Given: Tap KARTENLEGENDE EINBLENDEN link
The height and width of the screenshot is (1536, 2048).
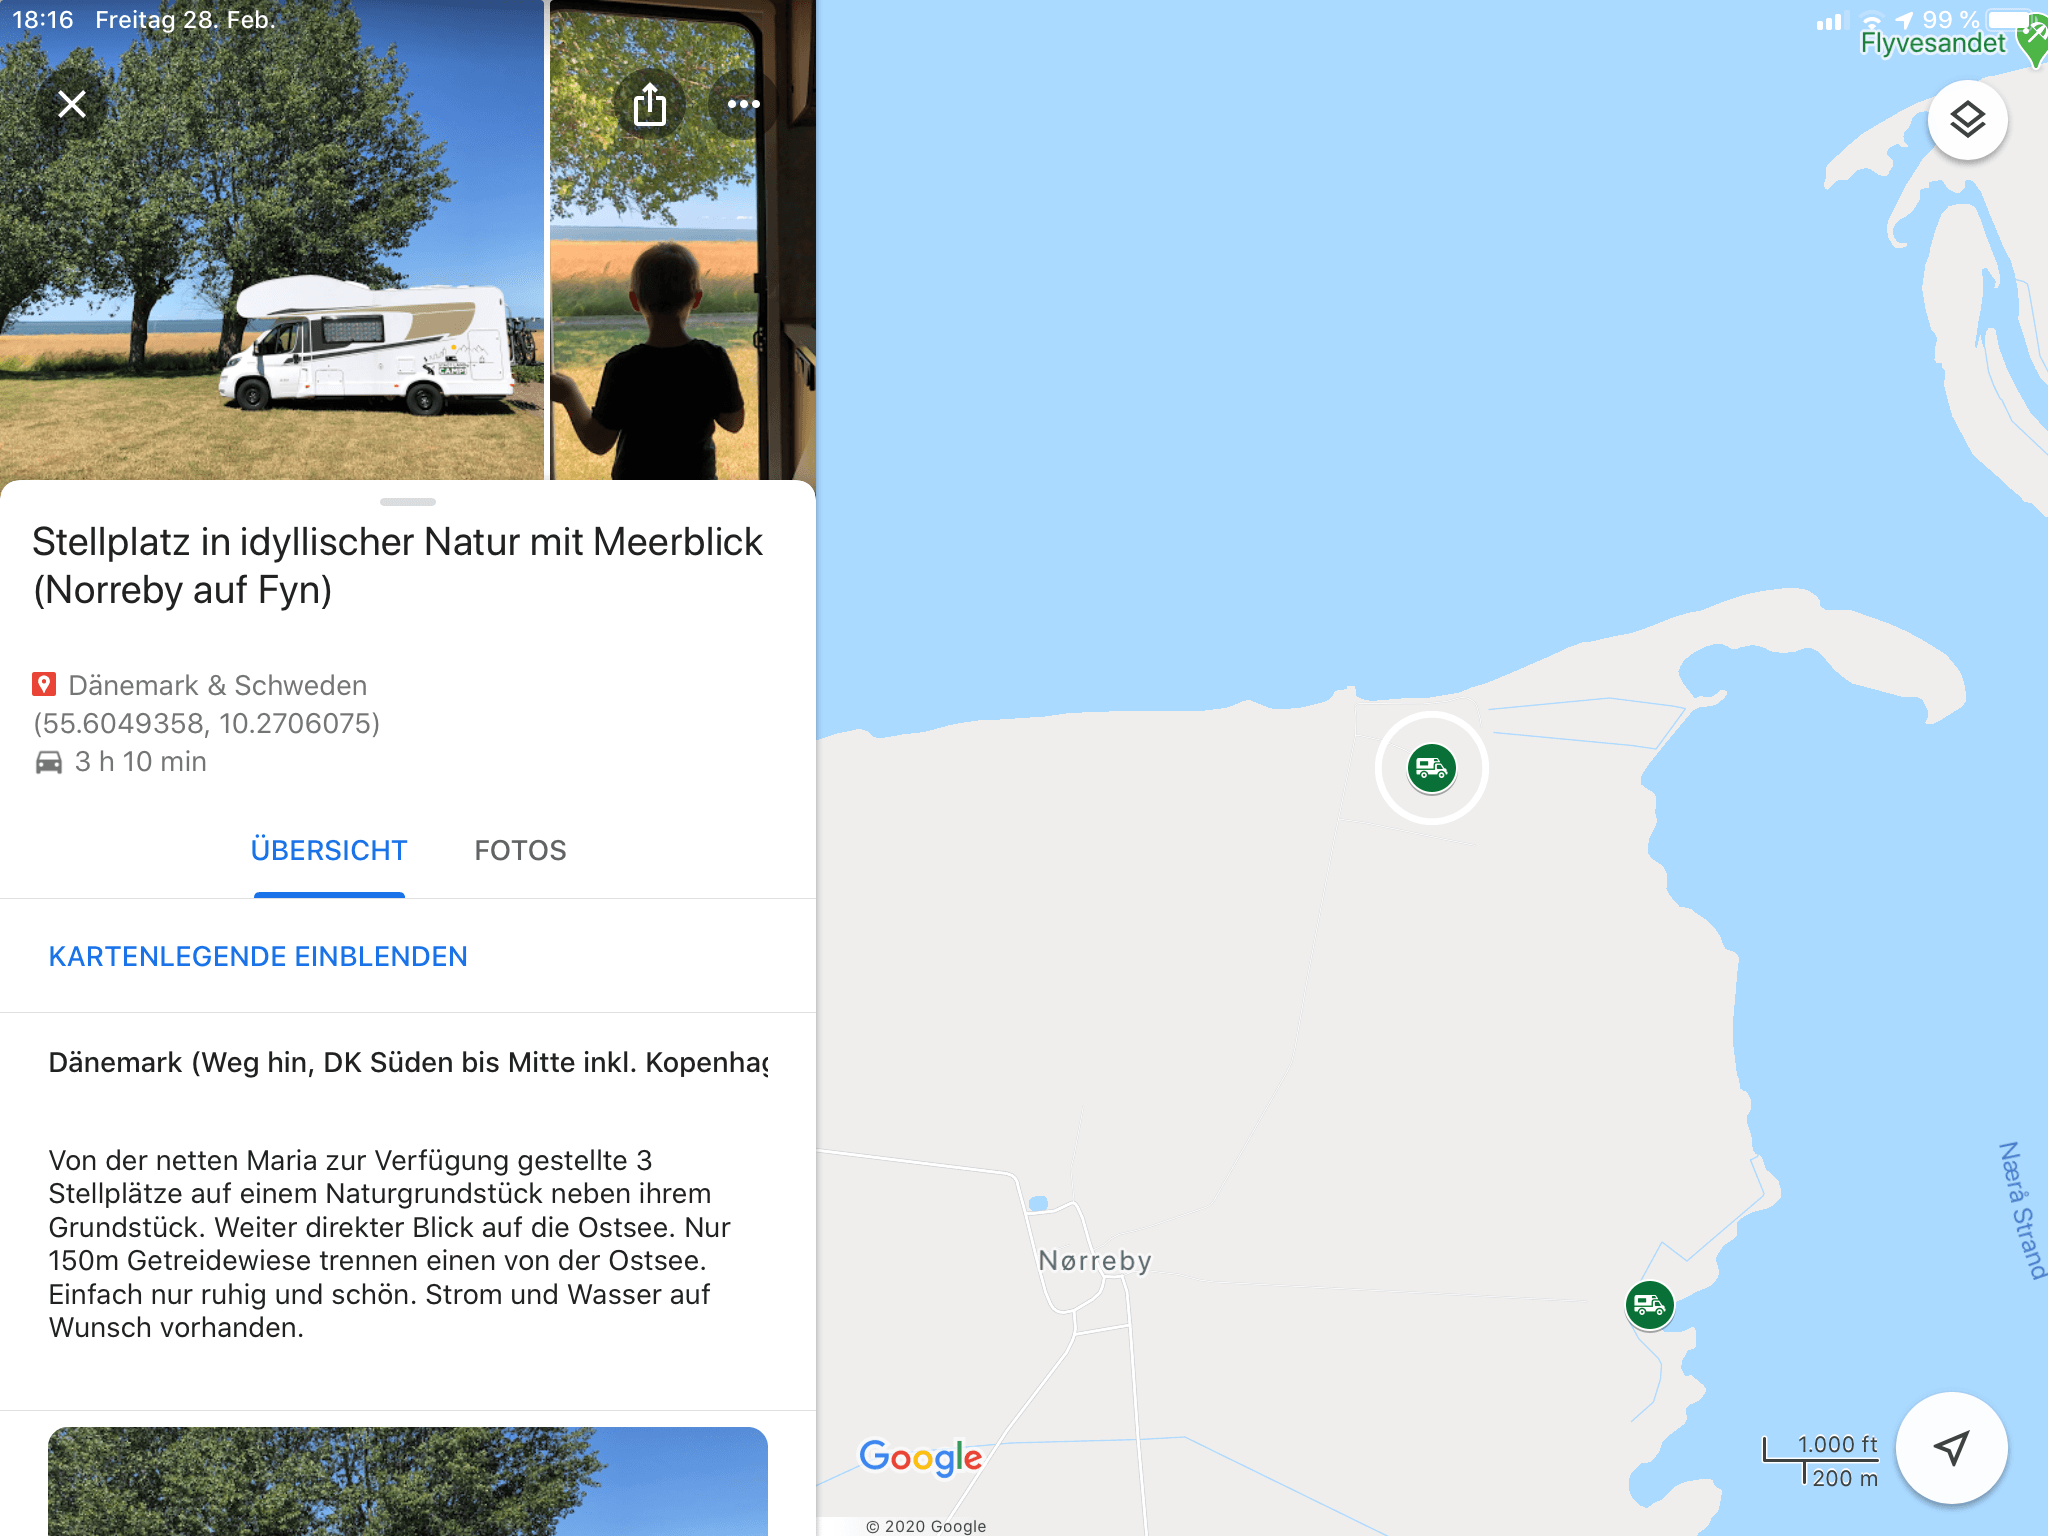Looking at the screenshot, I should (258, 956).
